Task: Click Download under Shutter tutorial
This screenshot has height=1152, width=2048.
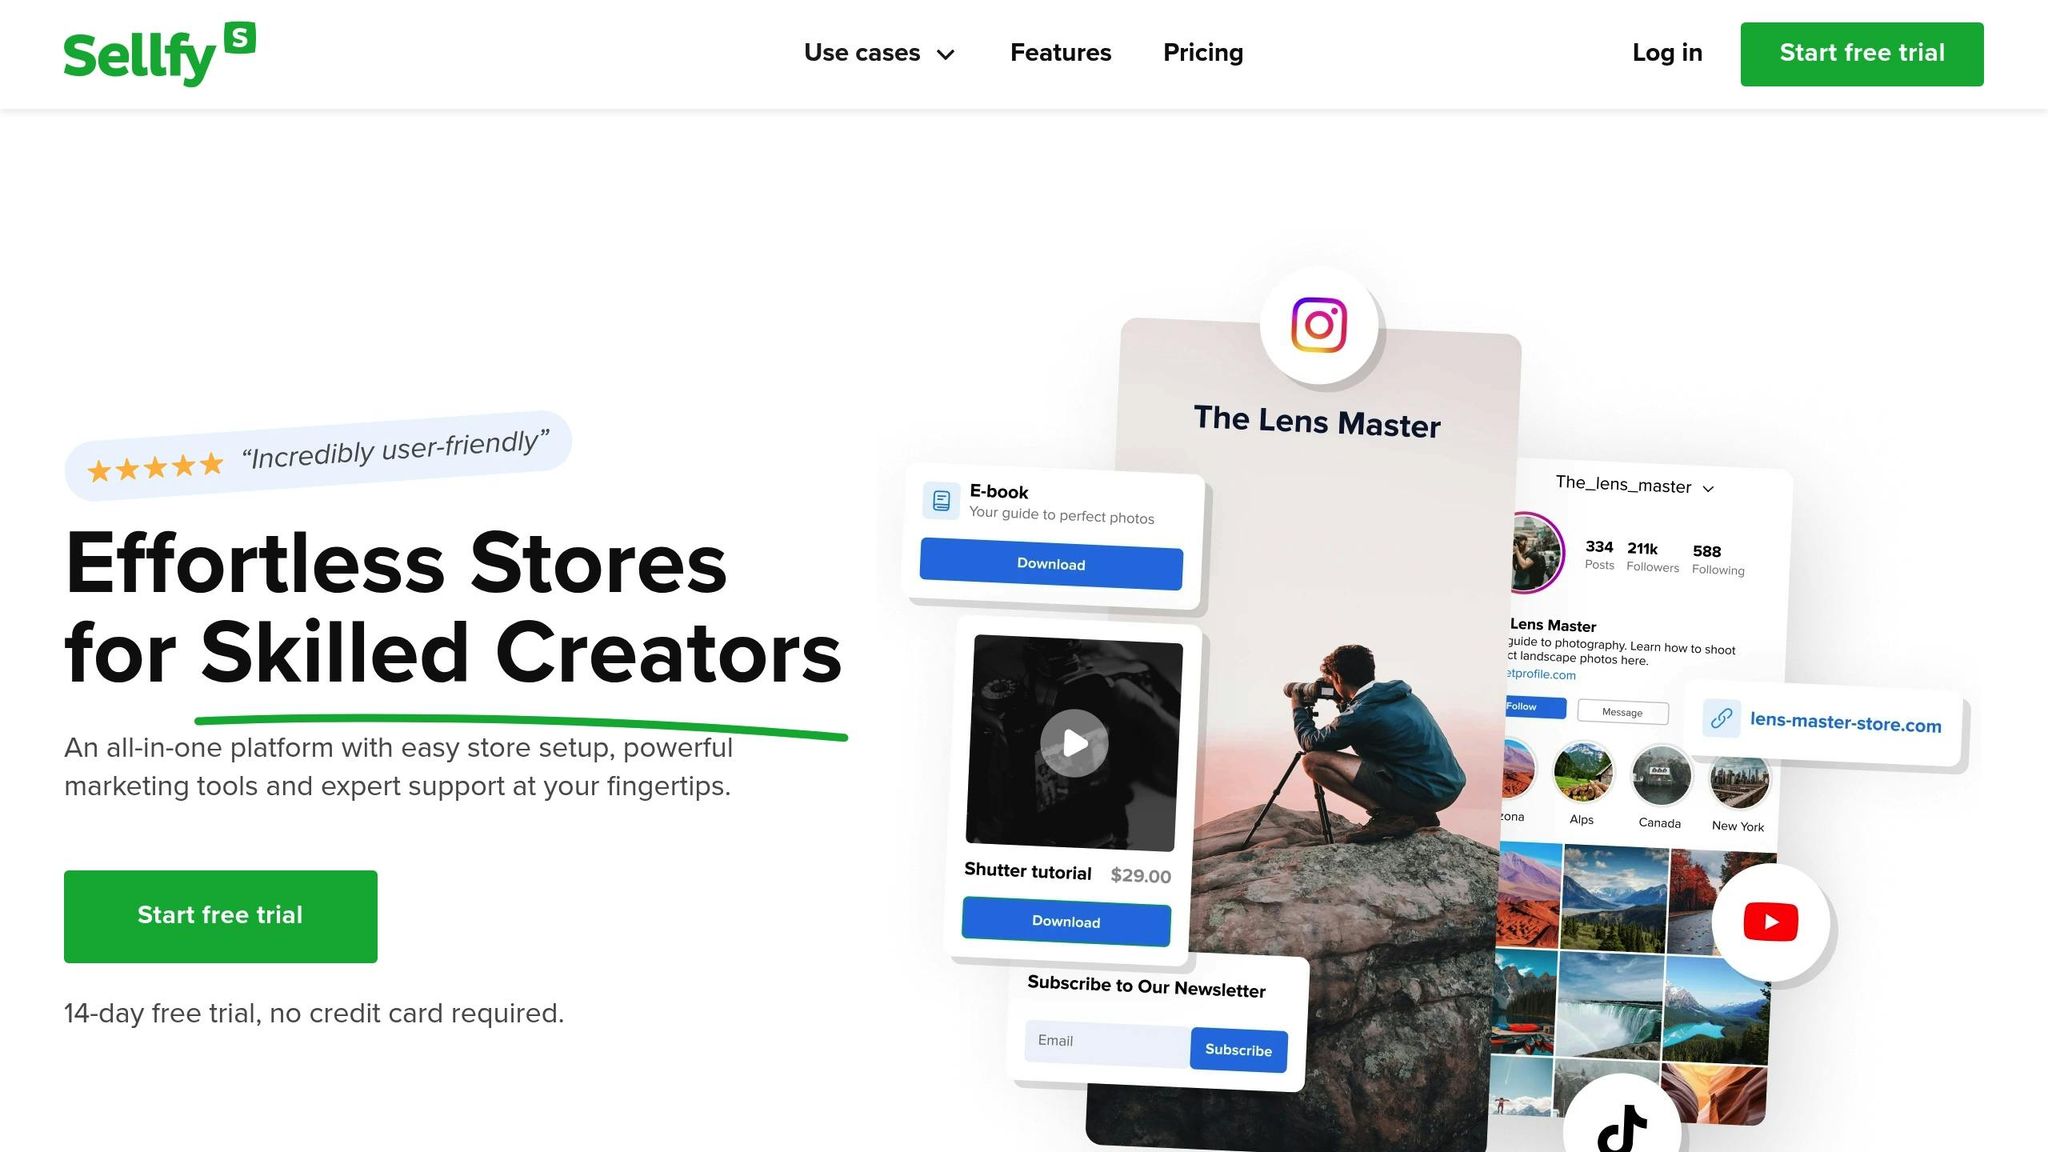Action: [1066, 921]
